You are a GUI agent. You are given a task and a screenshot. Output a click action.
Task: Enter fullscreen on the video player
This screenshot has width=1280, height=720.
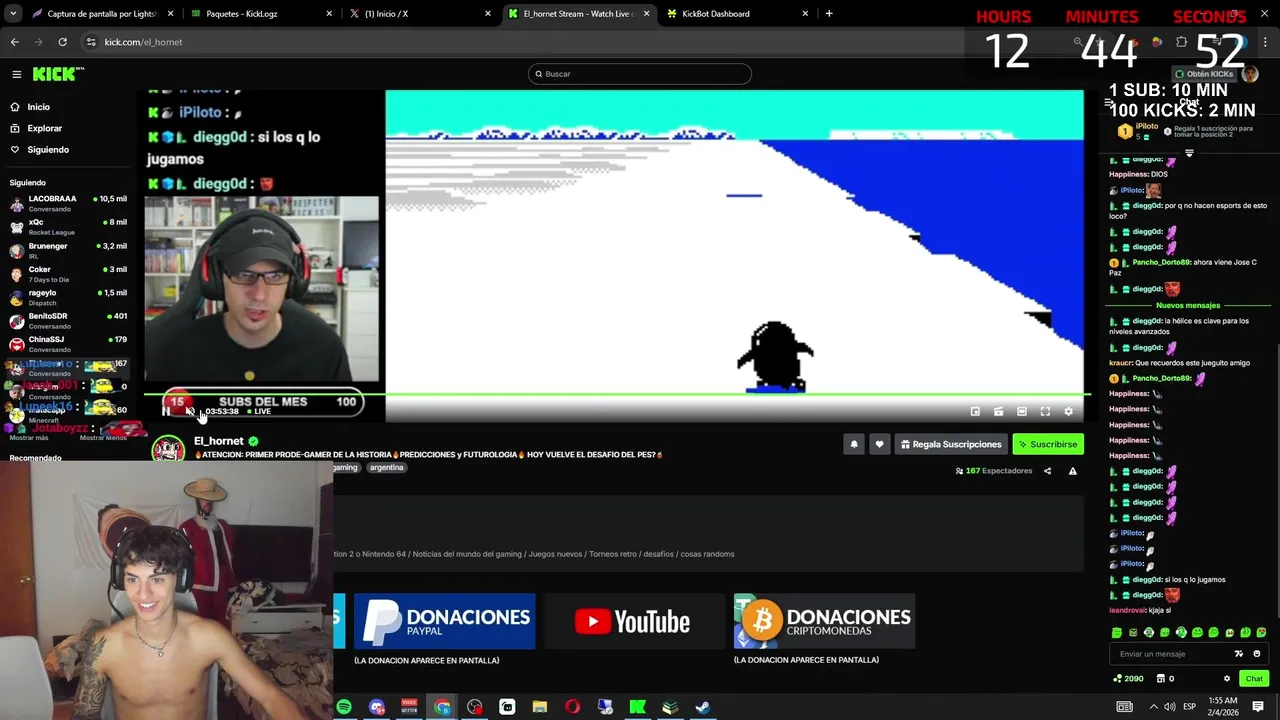coord(1045,411)
